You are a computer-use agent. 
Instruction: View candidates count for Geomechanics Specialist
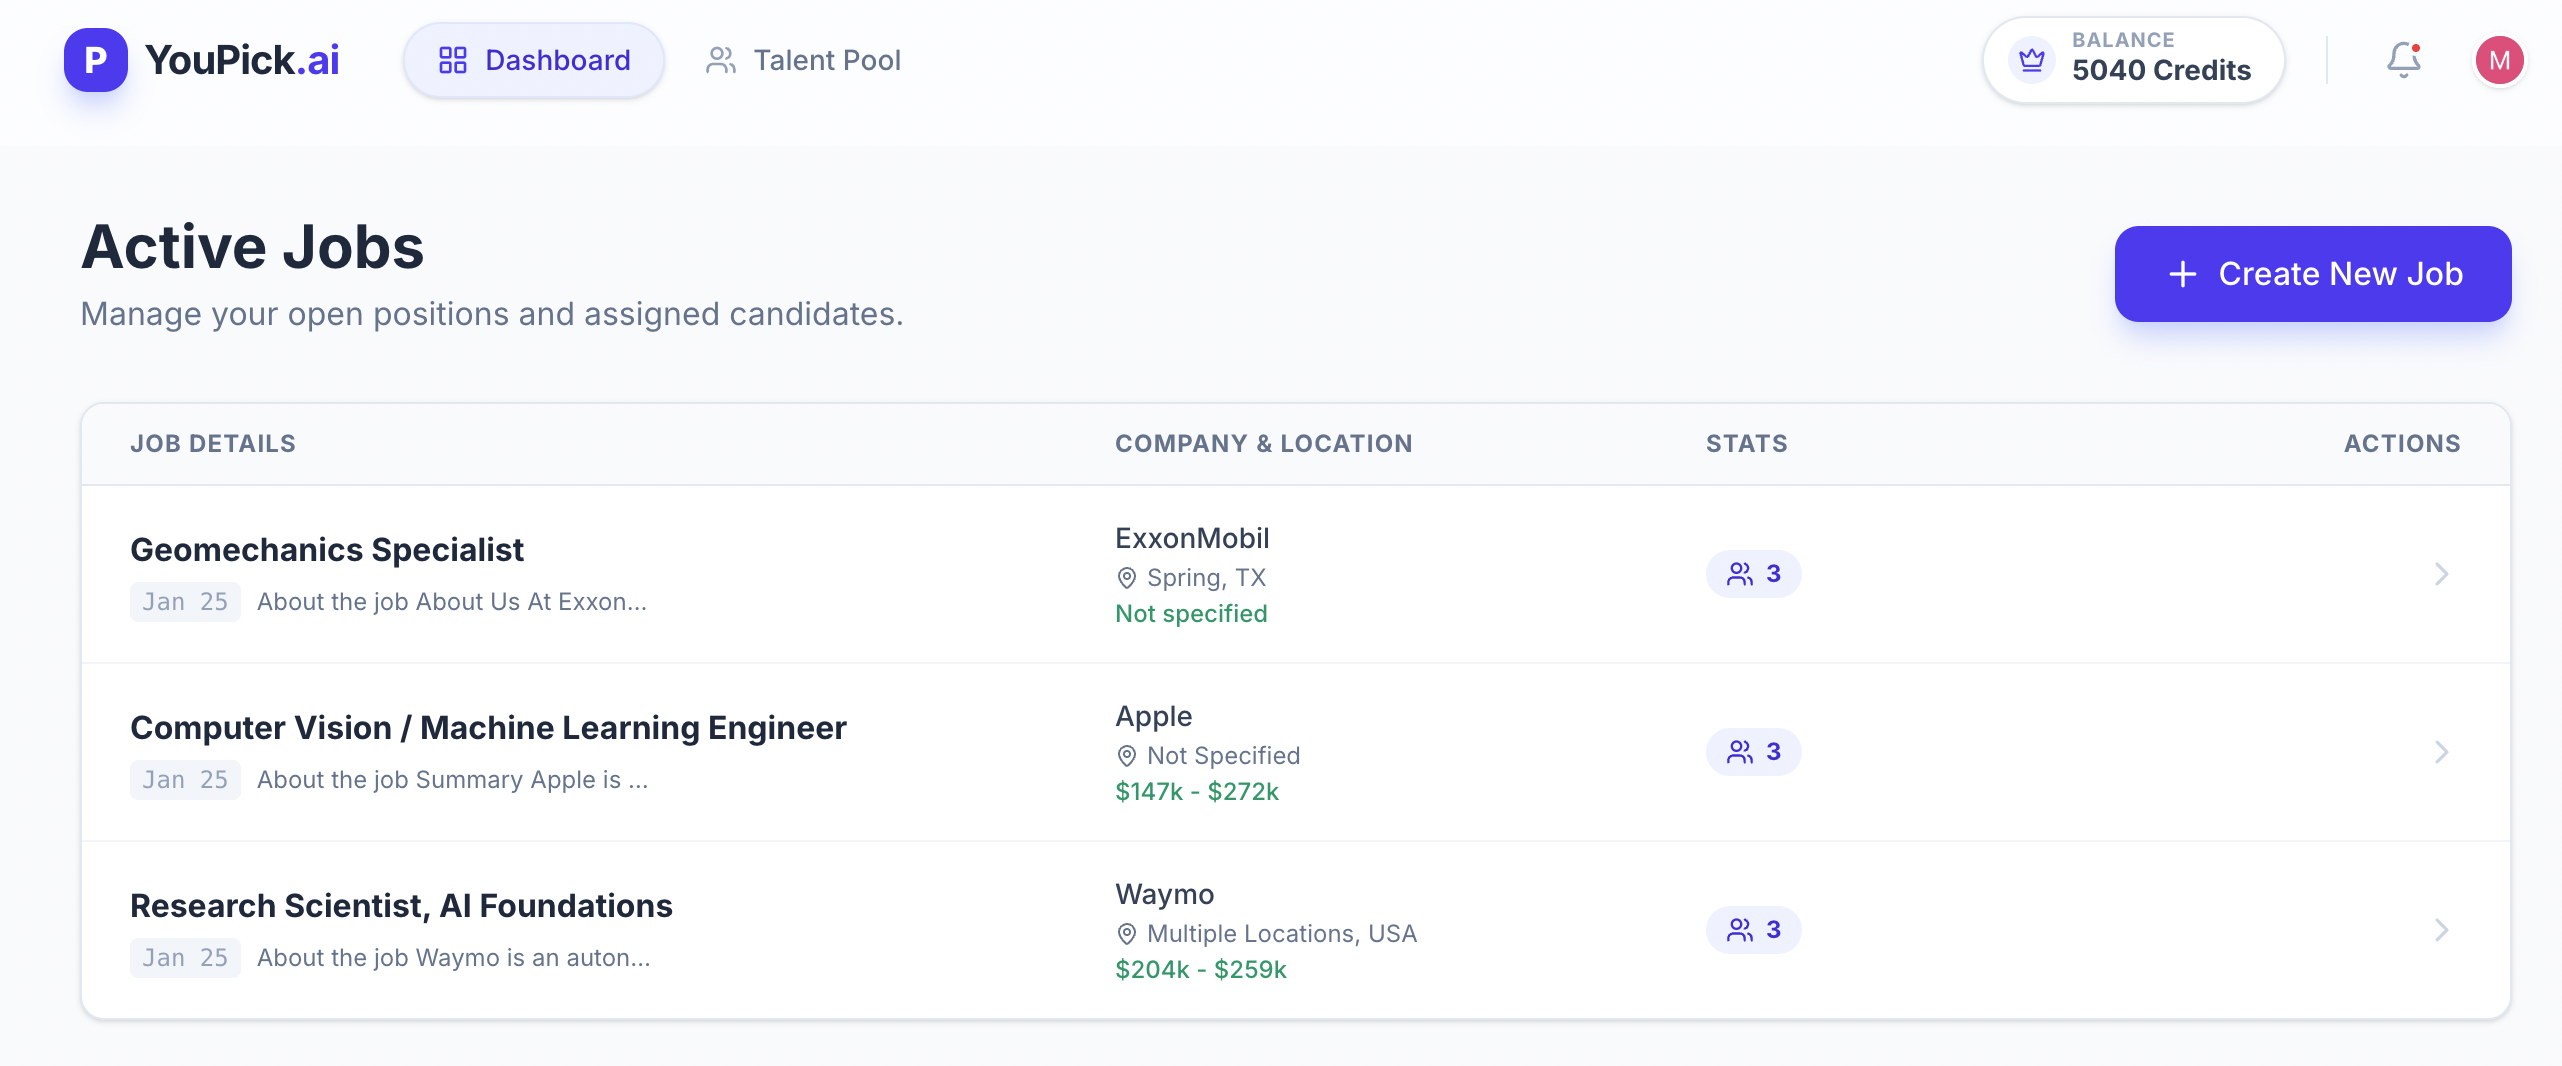coord(1754,574)
